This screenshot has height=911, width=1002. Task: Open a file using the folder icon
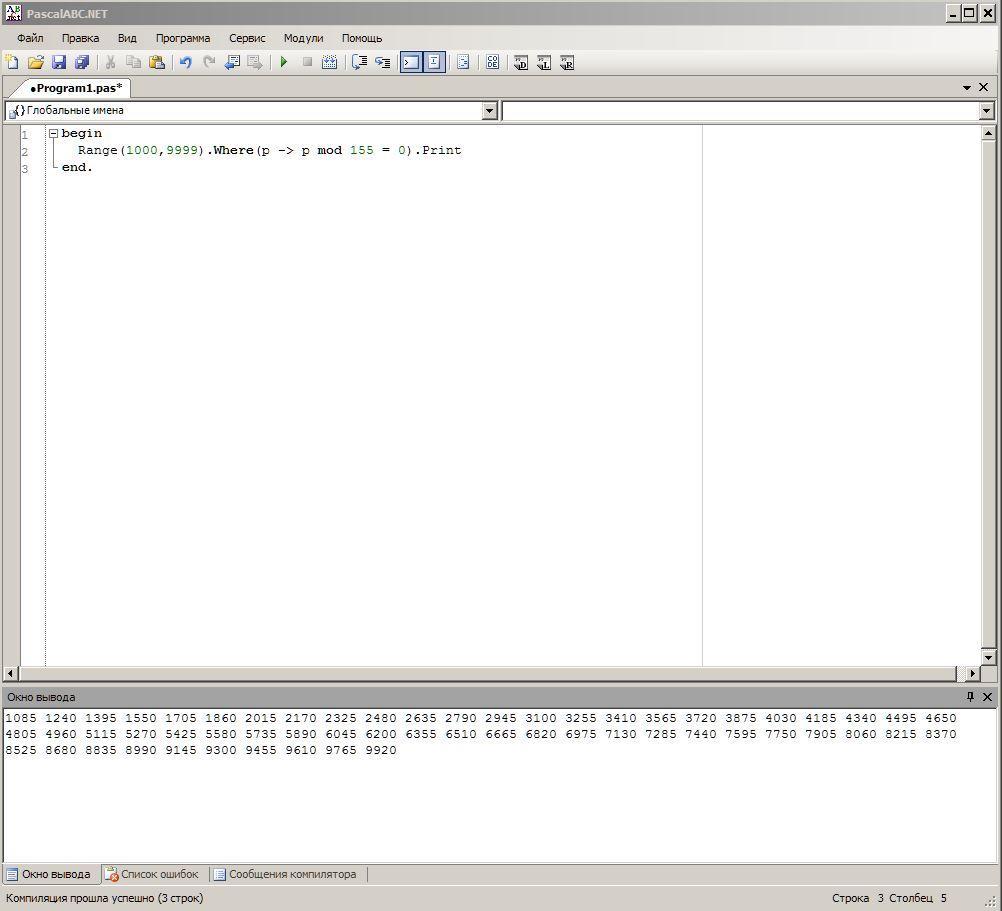pyautogui.click(x=36, y=62)
